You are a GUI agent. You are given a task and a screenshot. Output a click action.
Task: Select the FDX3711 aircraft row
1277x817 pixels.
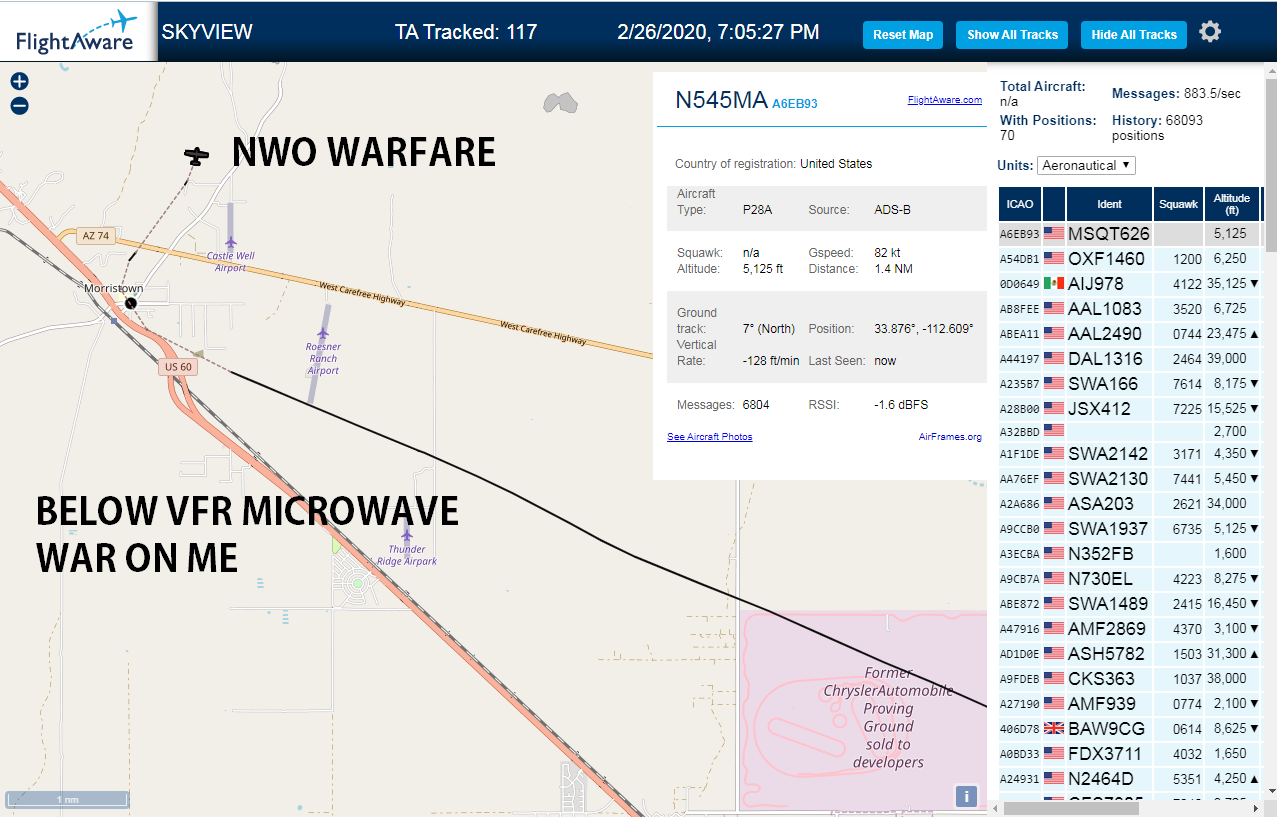click(1130, 753)
